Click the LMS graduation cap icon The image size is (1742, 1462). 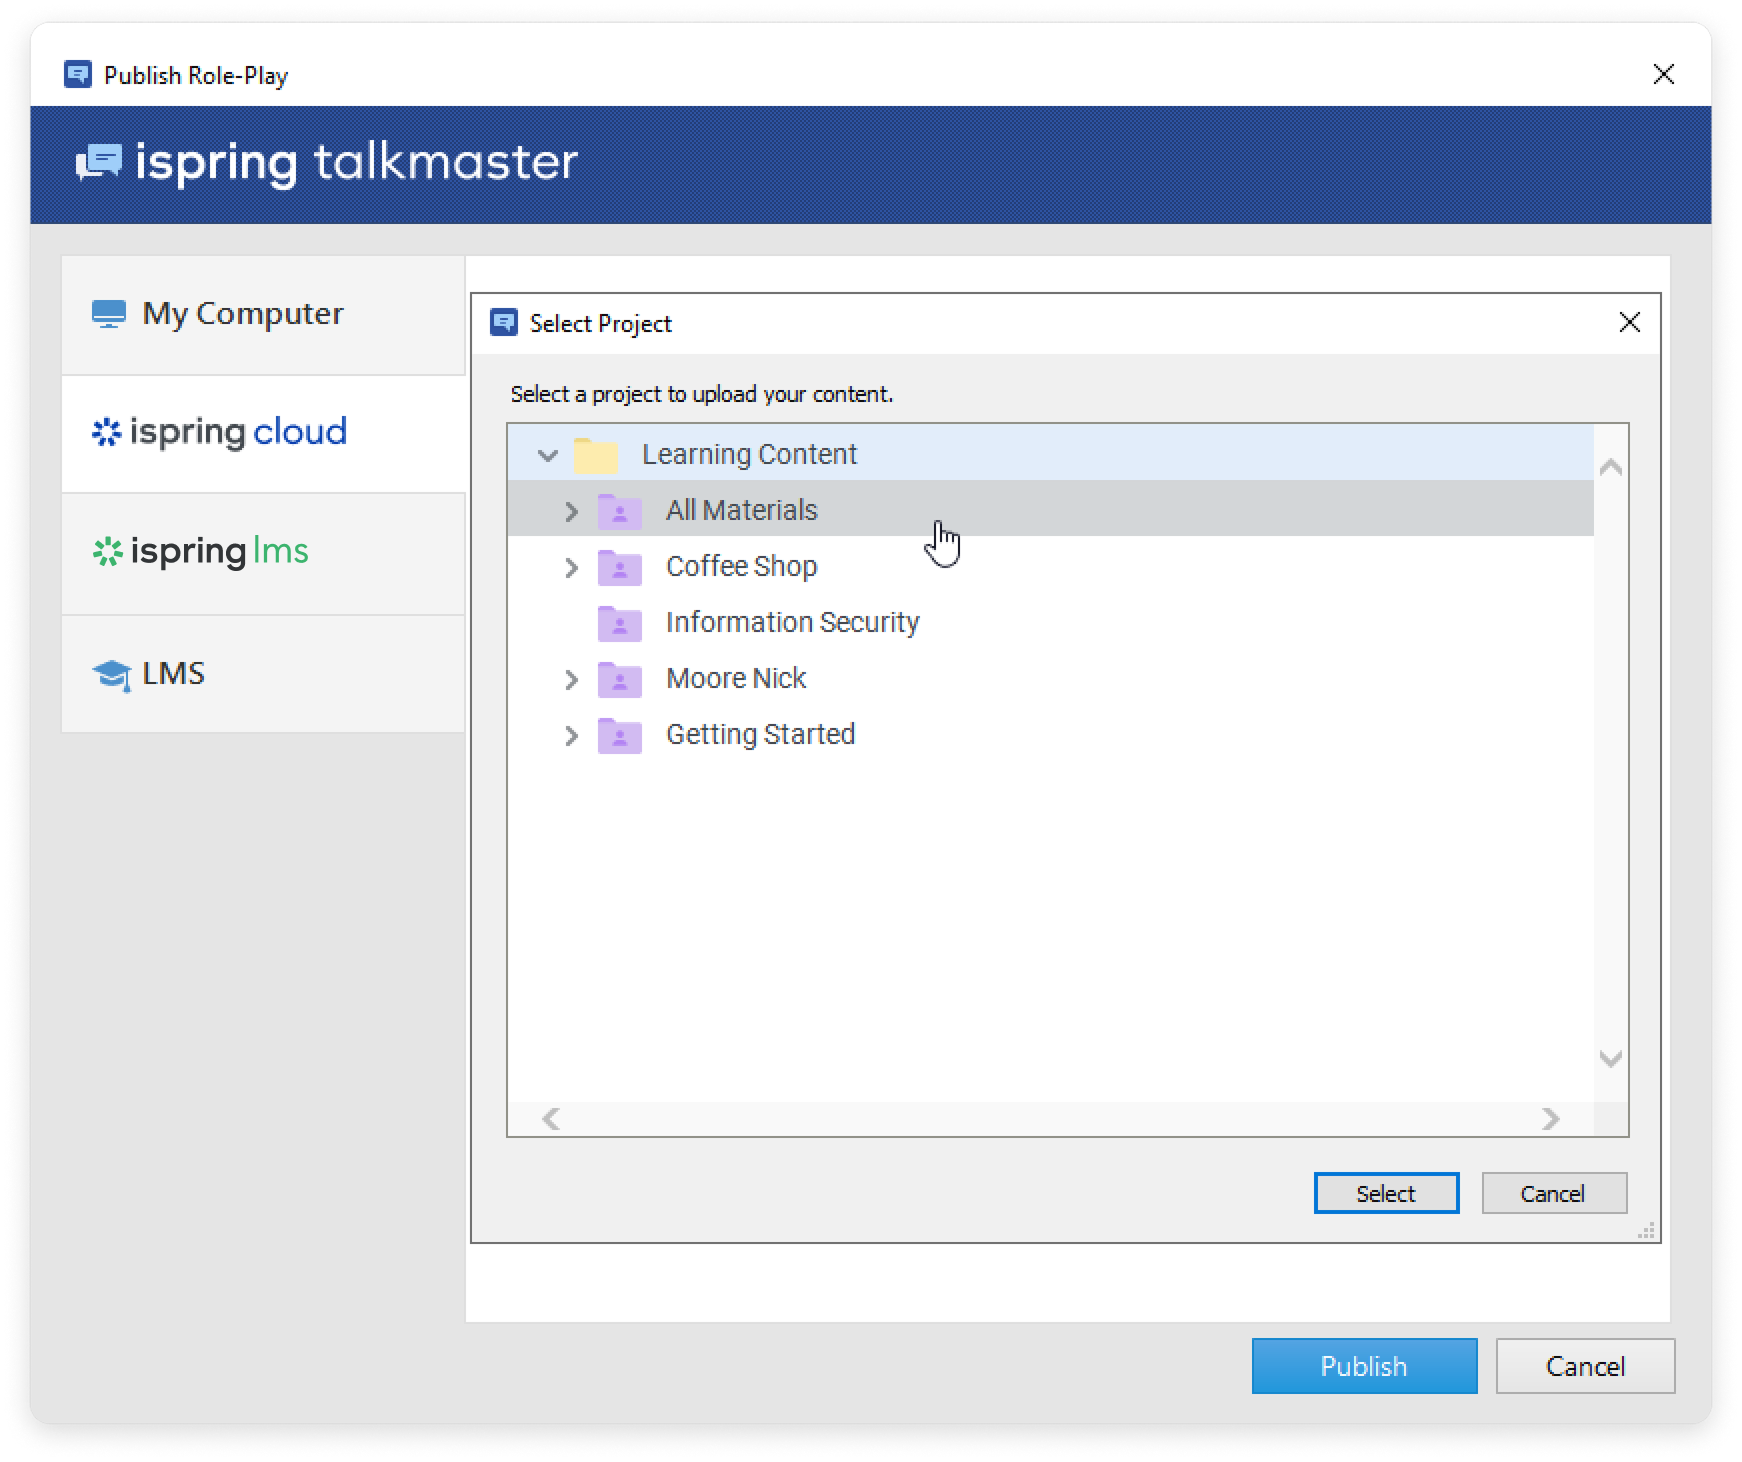[111, 675]
